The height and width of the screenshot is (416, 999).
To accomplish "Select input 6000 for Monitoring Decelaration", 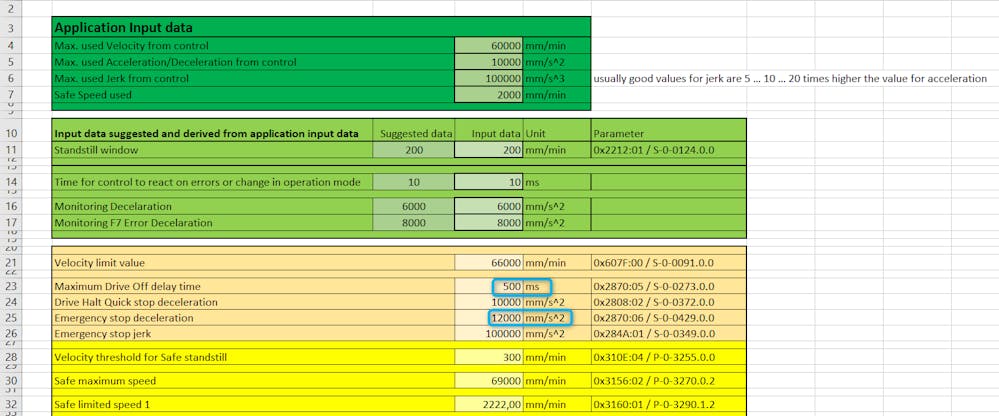I will pyautogui.click(x=489, y=207).
